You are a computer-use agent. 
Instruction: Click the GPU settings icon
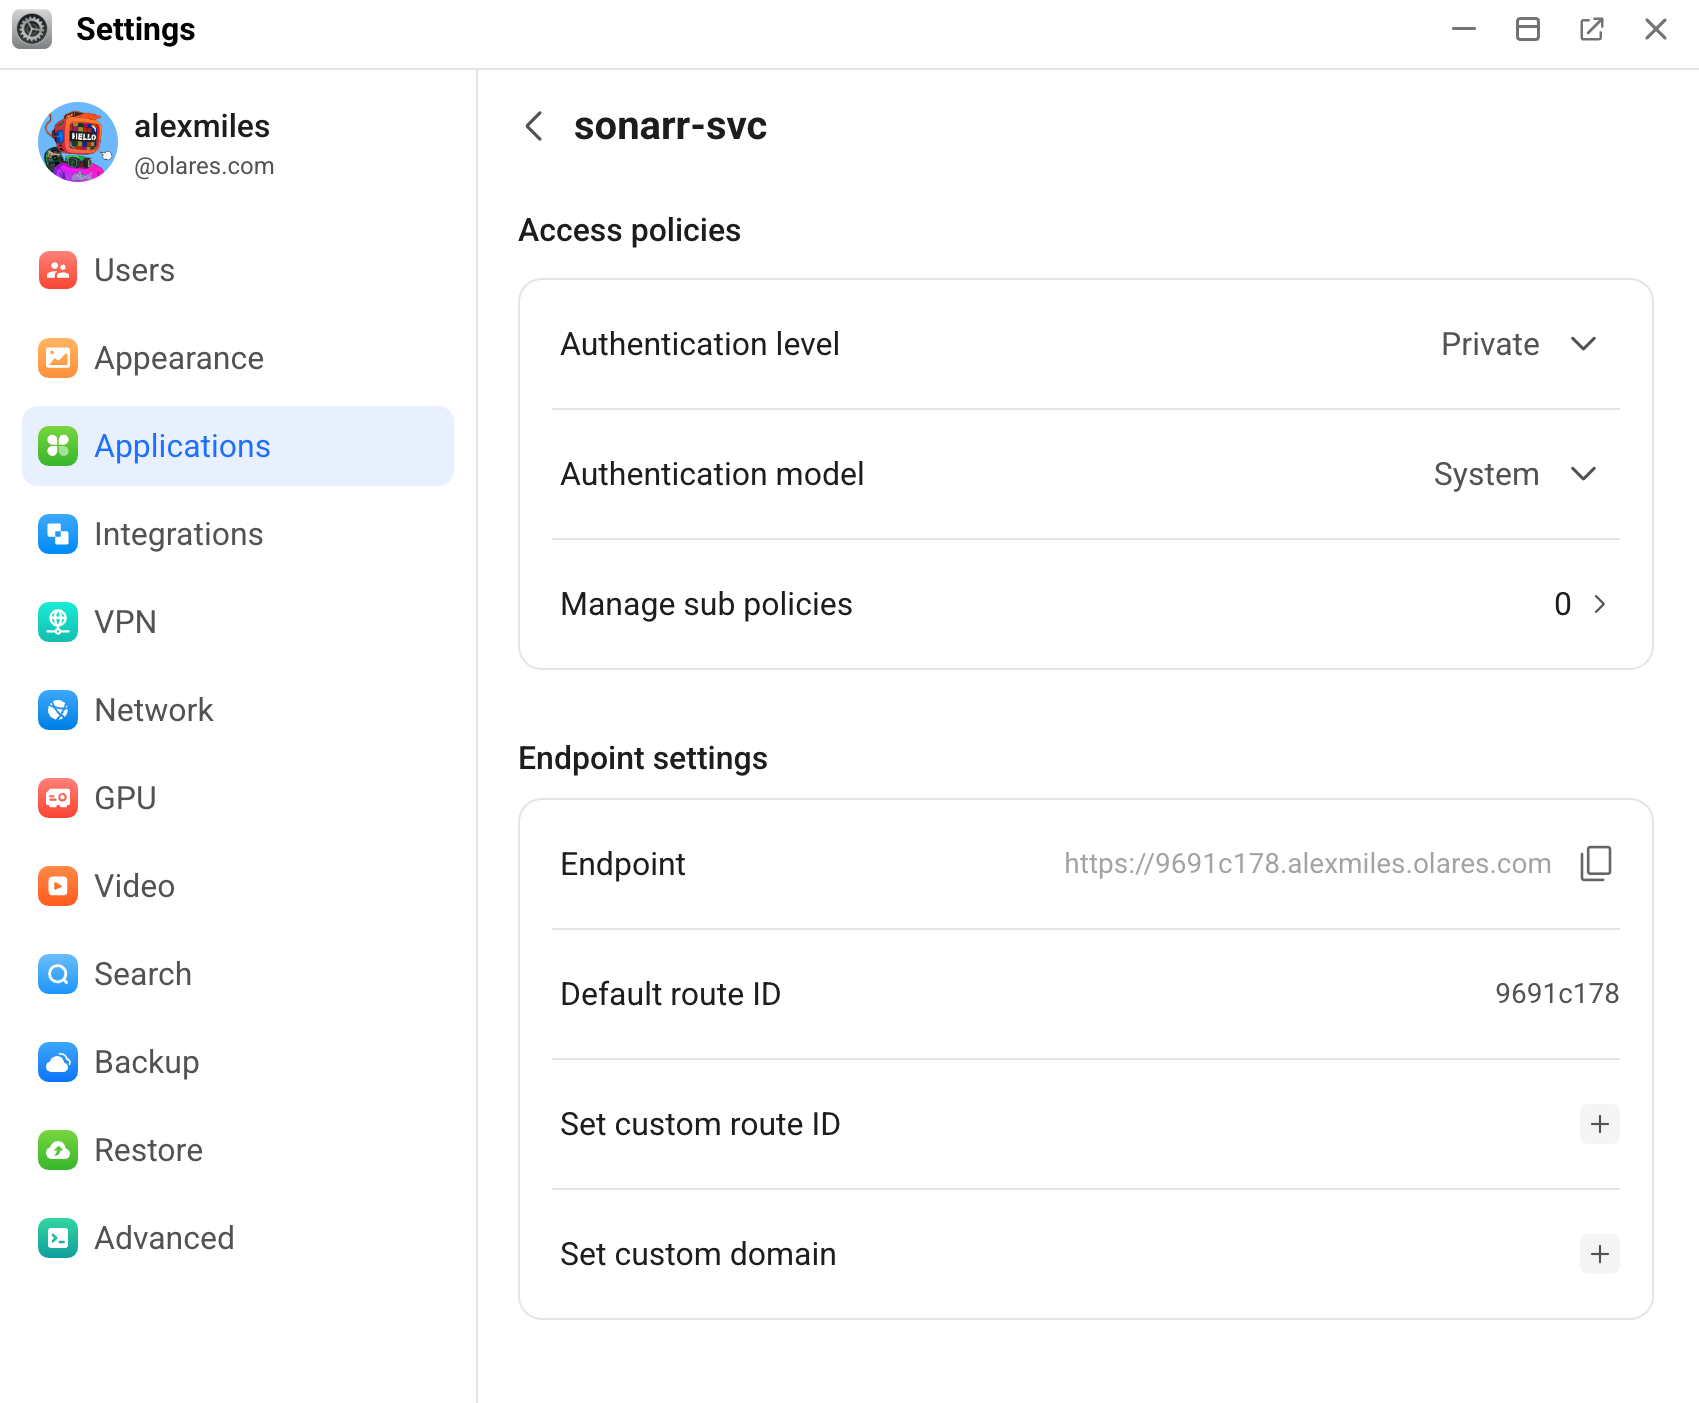coord(58,797)
